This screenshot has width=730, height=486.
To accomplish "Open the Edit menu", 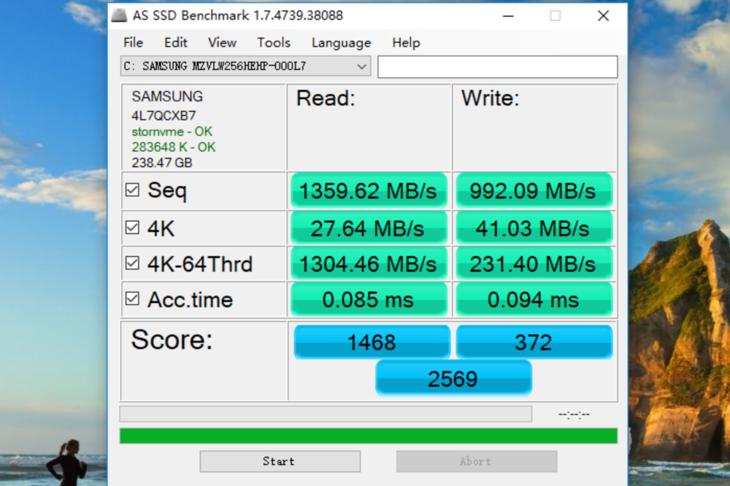I will click(176, 42).
